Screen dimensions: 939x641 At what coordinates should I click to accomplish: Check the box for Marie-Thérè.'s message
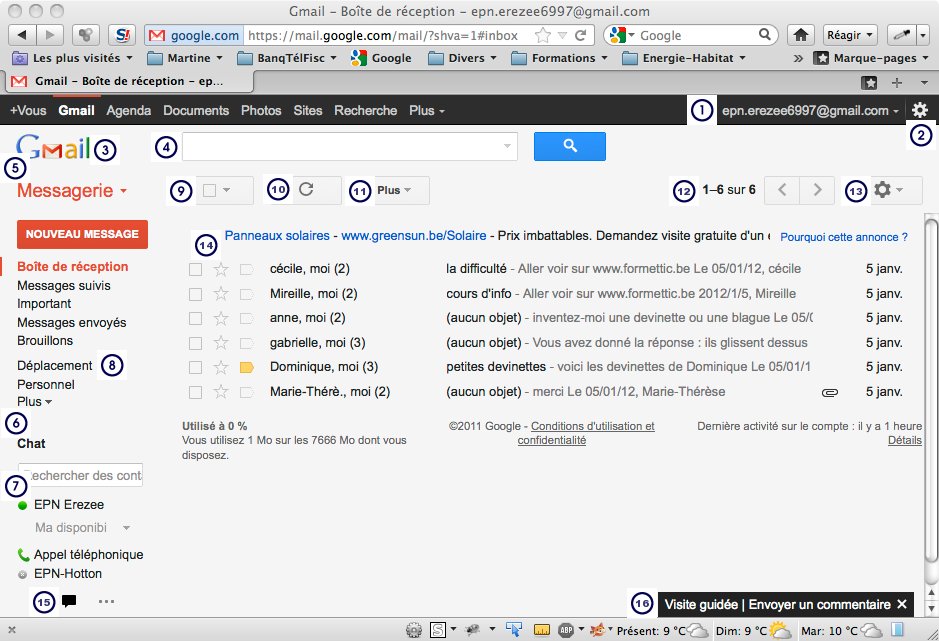[195, 392]
